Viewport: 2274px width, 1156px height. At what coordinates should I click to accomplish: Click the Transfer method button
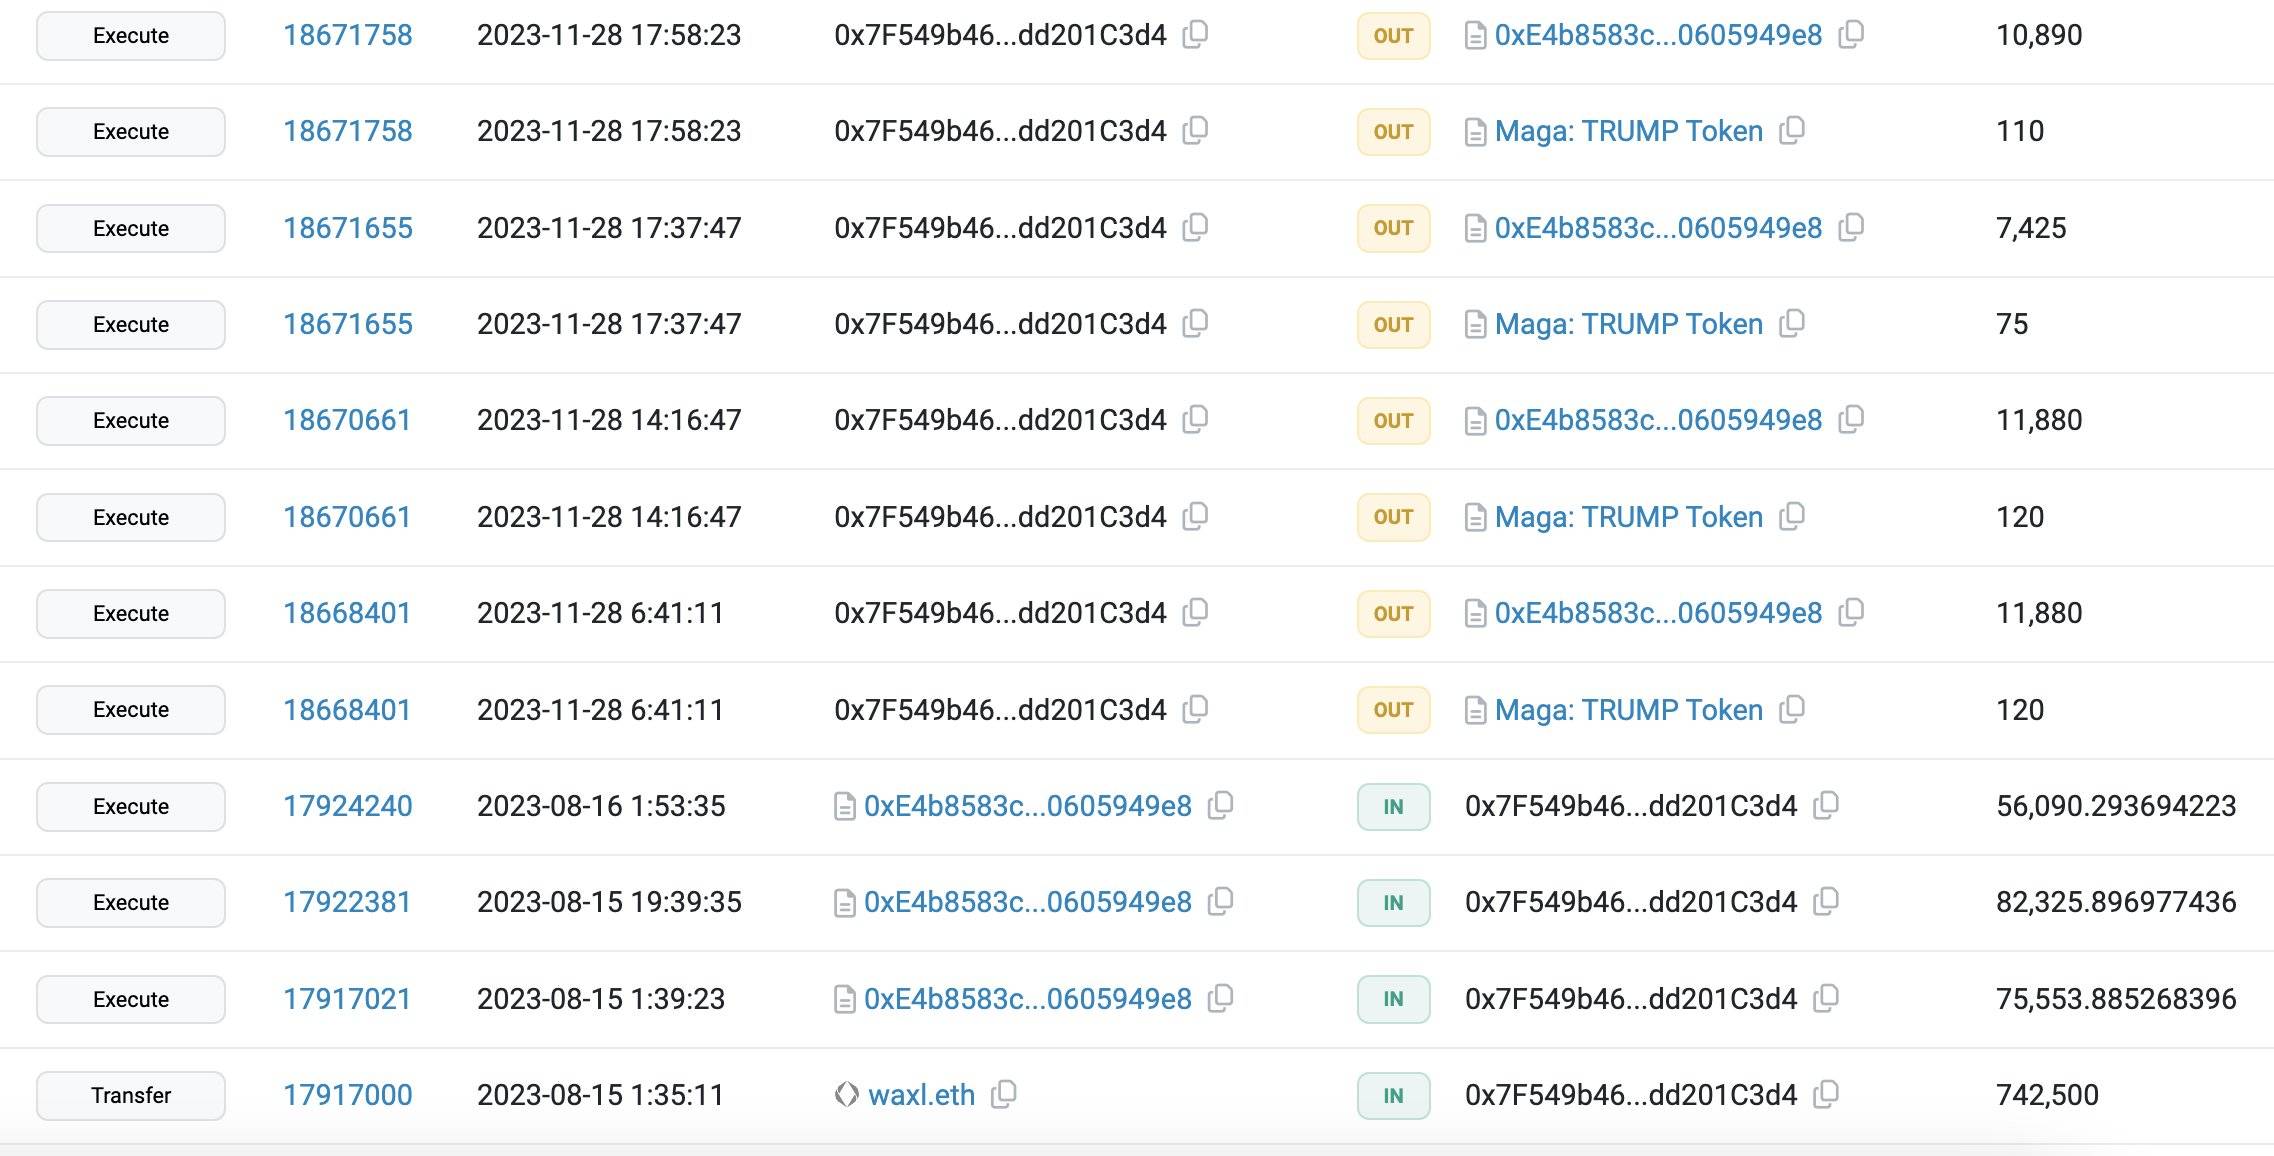(131, 1095)
